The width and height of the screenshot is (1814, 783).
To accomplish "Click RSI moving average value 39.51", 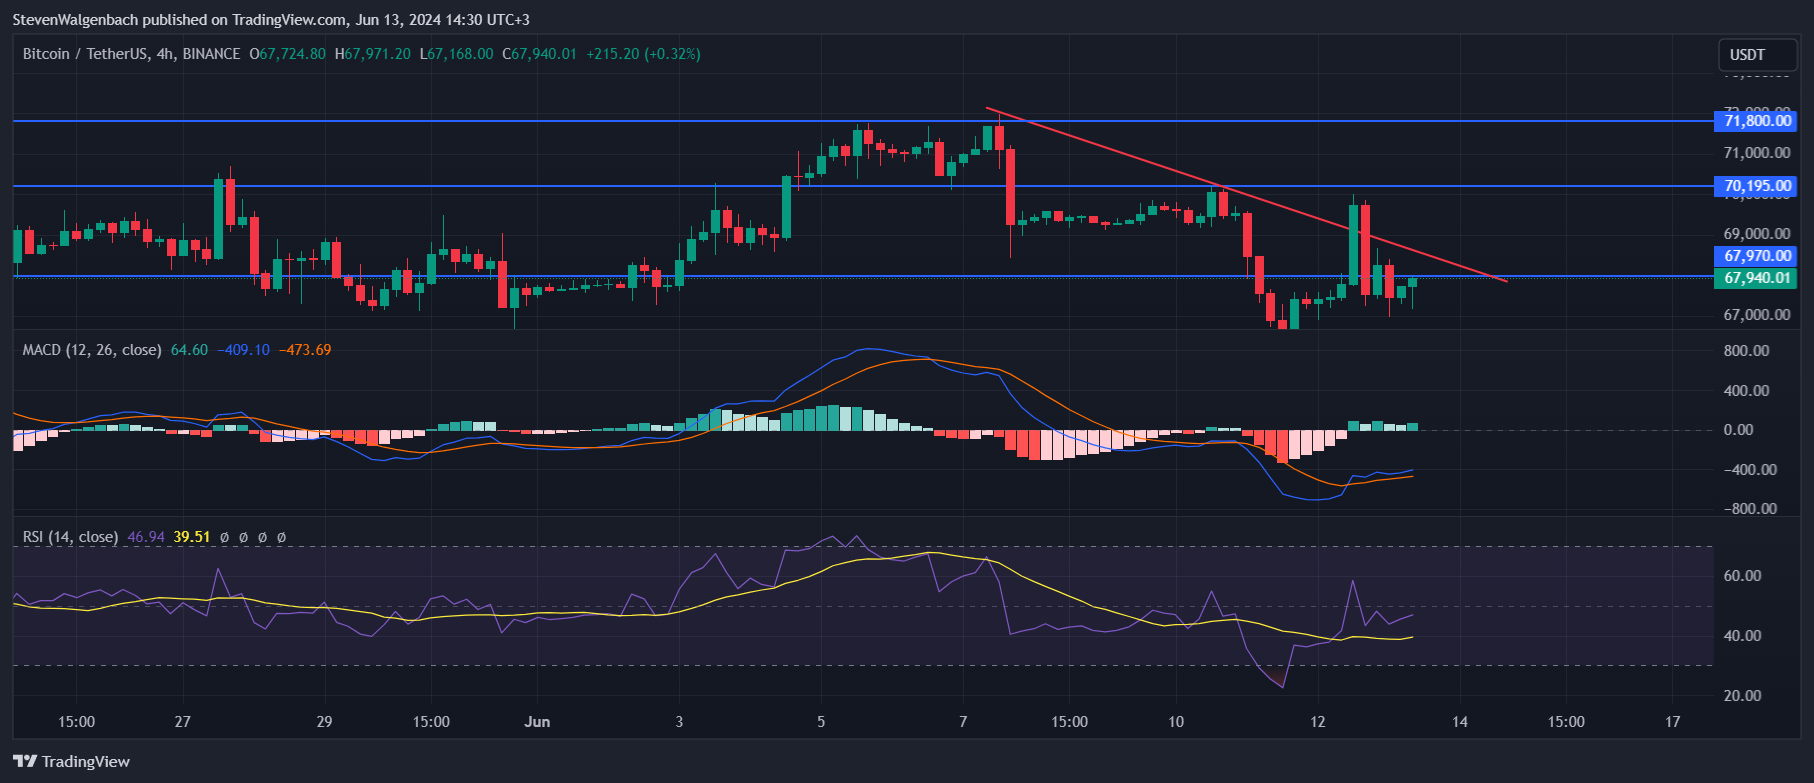I will click(192, 537).
